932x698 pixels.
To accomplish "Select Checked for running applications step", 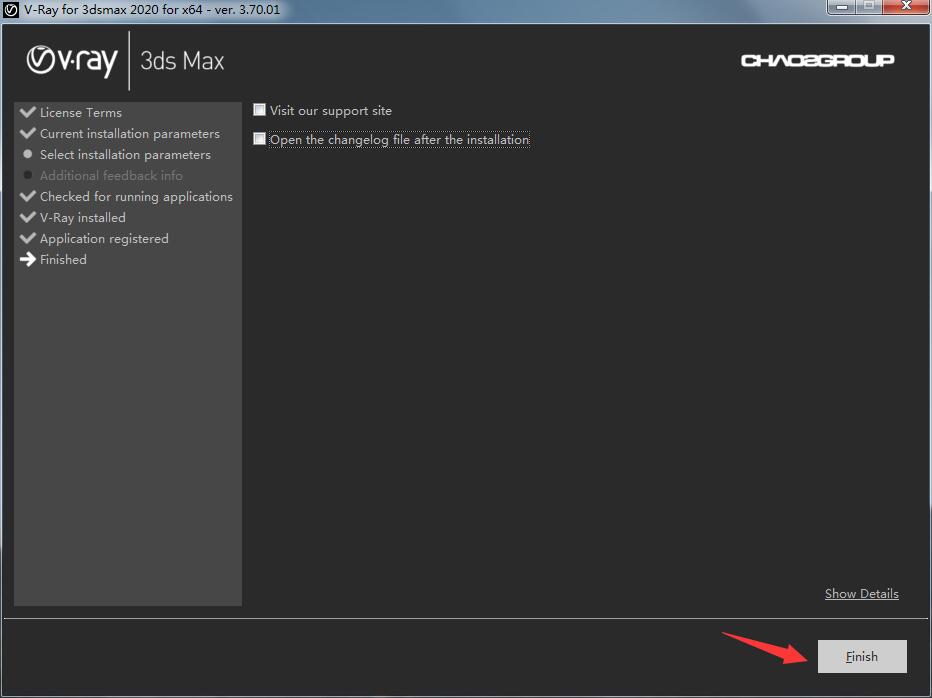I will coord(136,196).
